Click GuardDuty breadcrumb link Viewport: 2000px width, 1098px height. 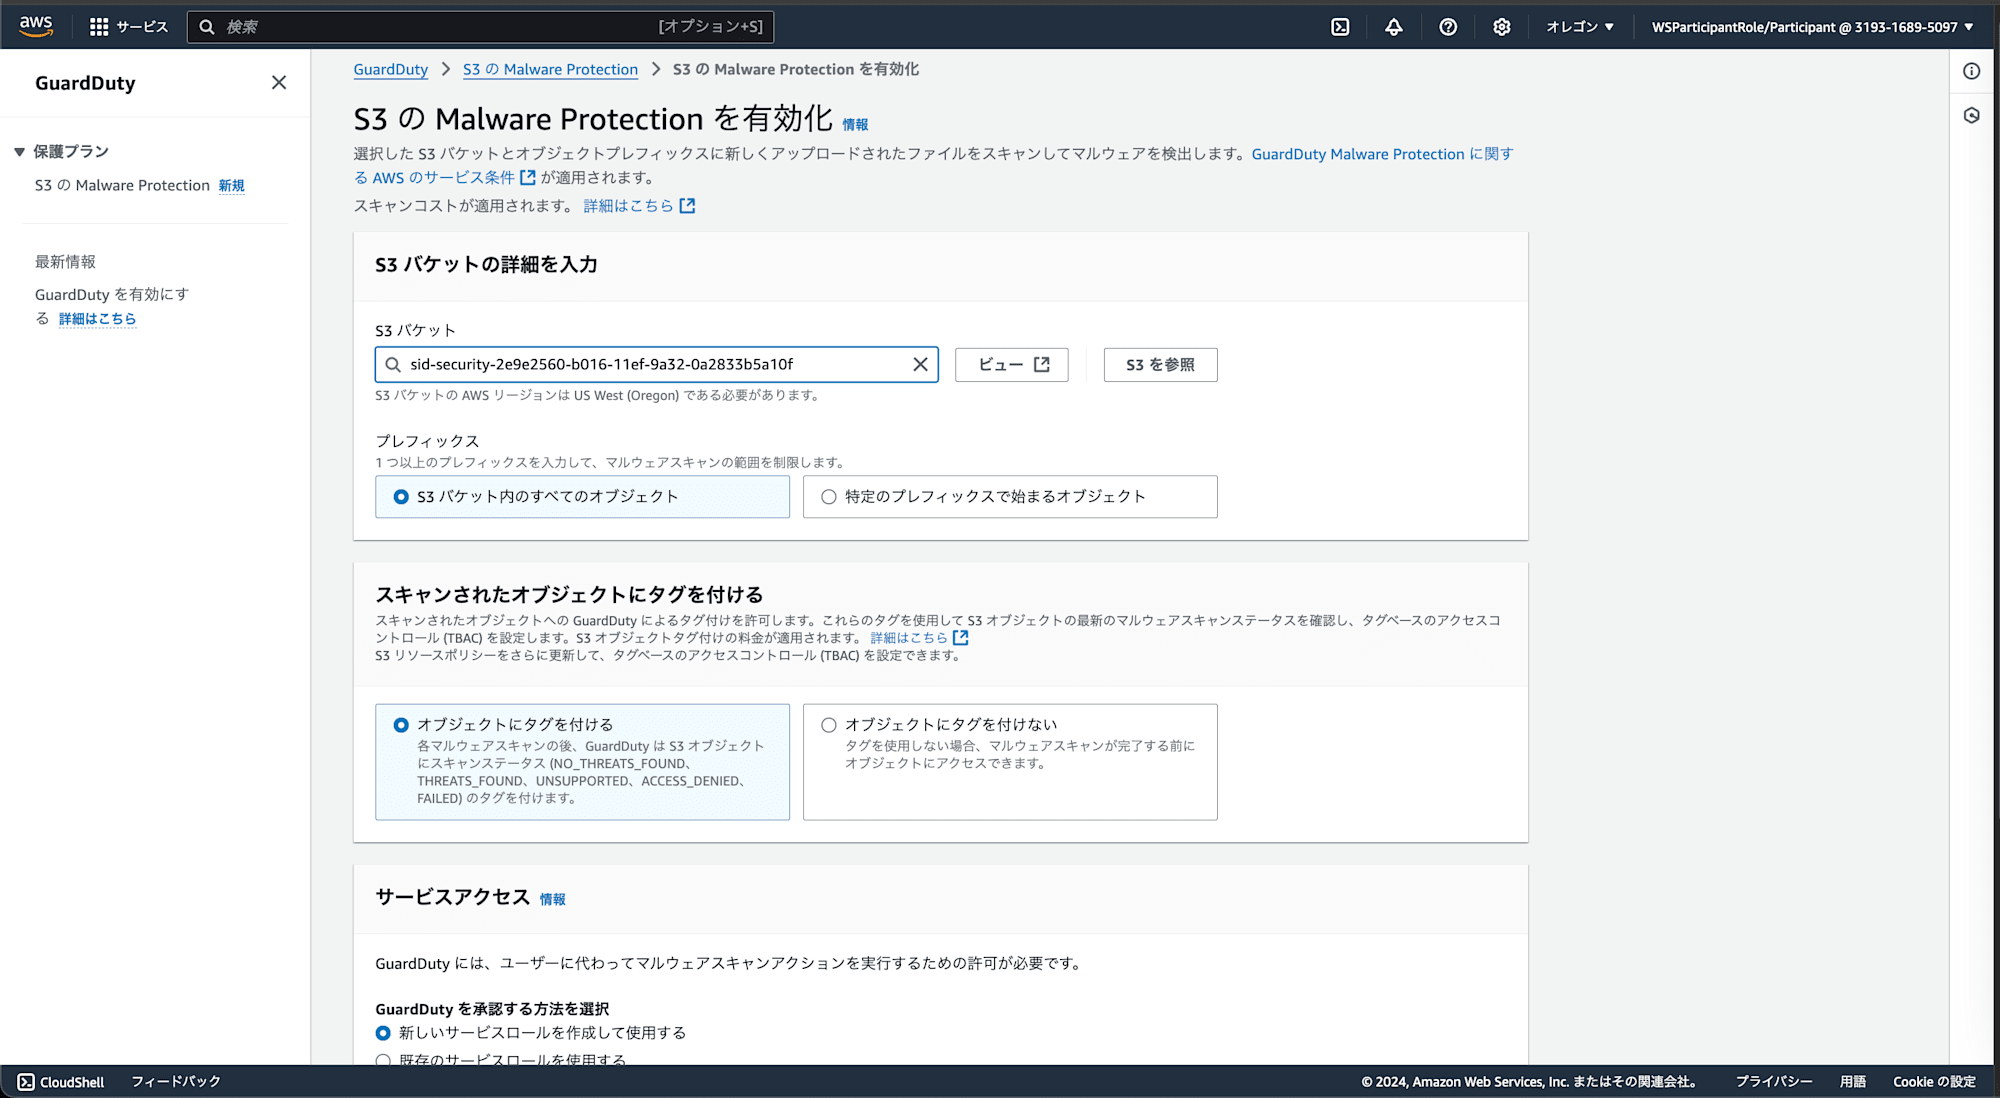[x=390, y=69]
